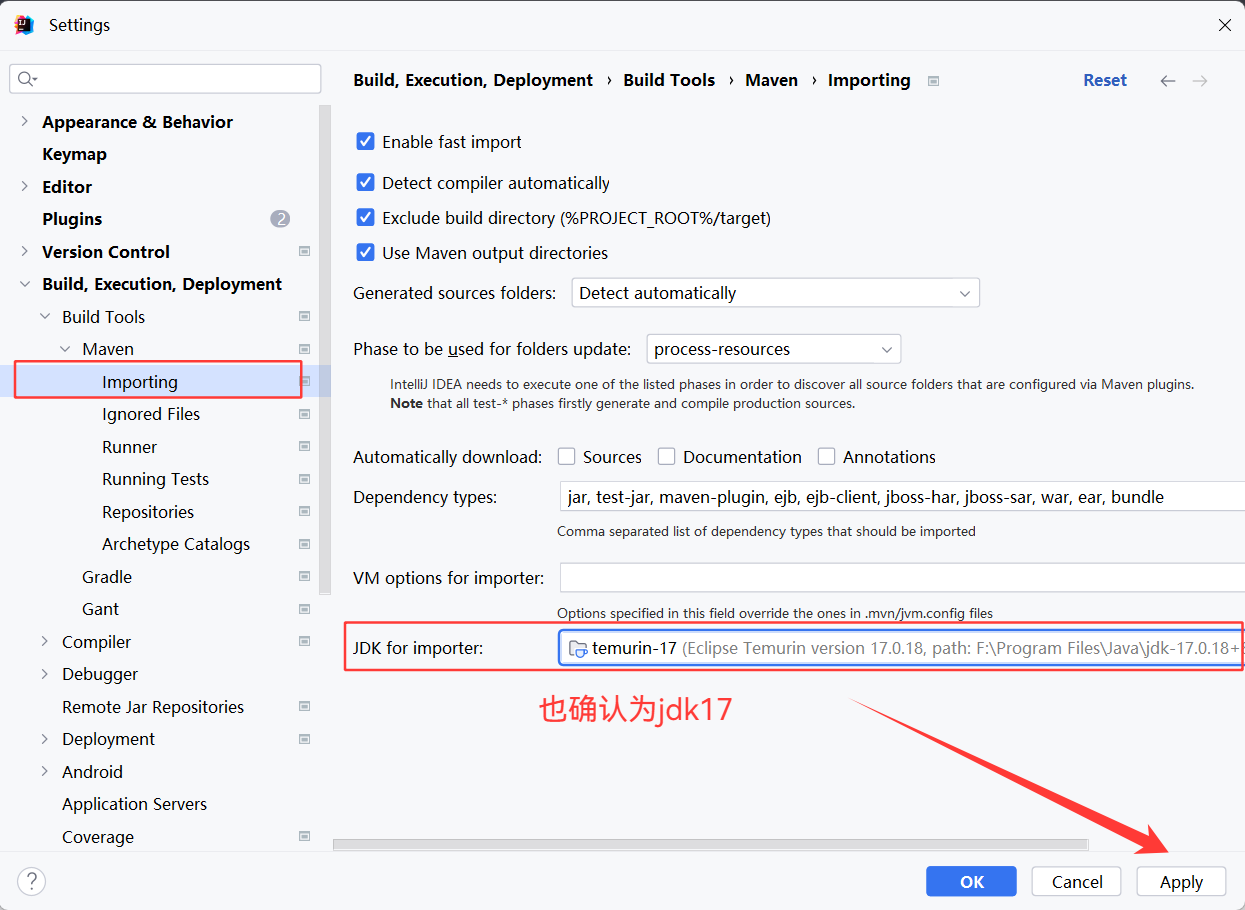Screen dimensions: 1245x910
Task: Expand Appearance & Behavior tree node
Action: click(x=25, y=121)
